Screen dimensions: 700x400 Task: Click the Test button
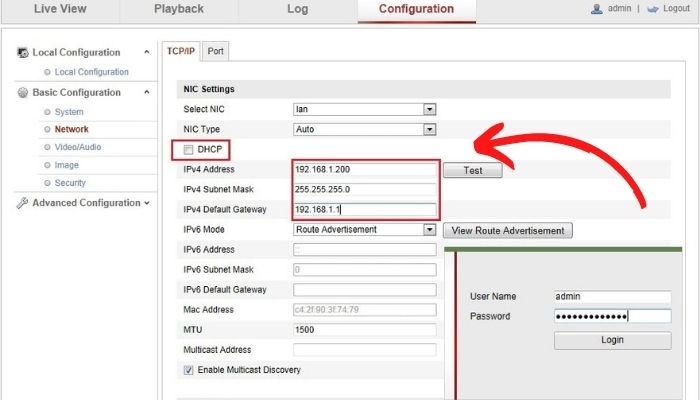point(473,171)
